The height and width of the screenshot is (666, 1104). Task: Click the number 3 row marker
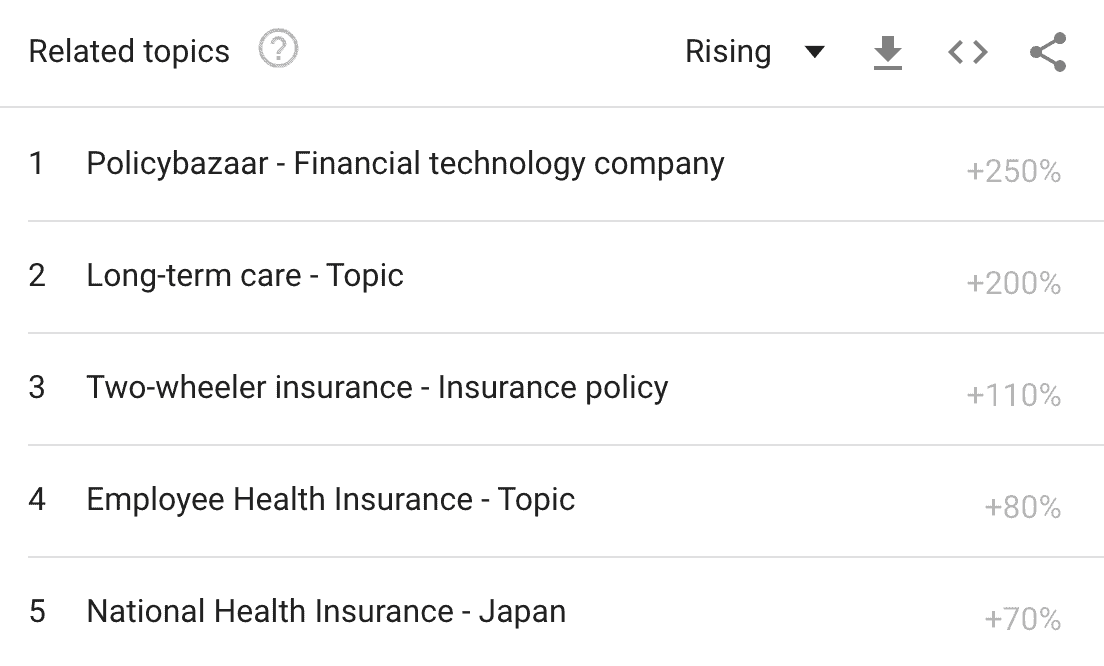pyautogui.click(x=37, y=387)
